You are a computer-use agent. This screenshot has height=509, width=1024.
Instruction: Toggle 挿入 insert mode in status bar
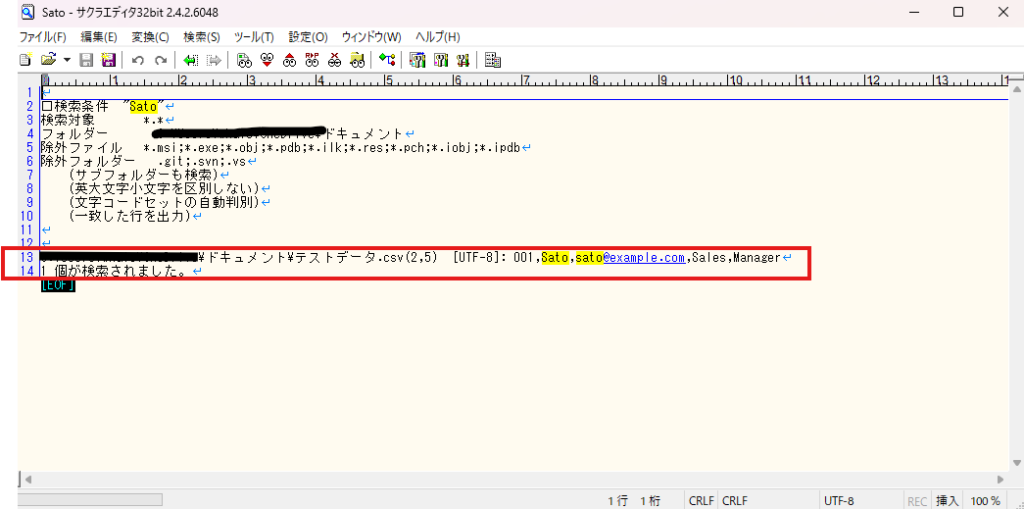tap(947, 500)
